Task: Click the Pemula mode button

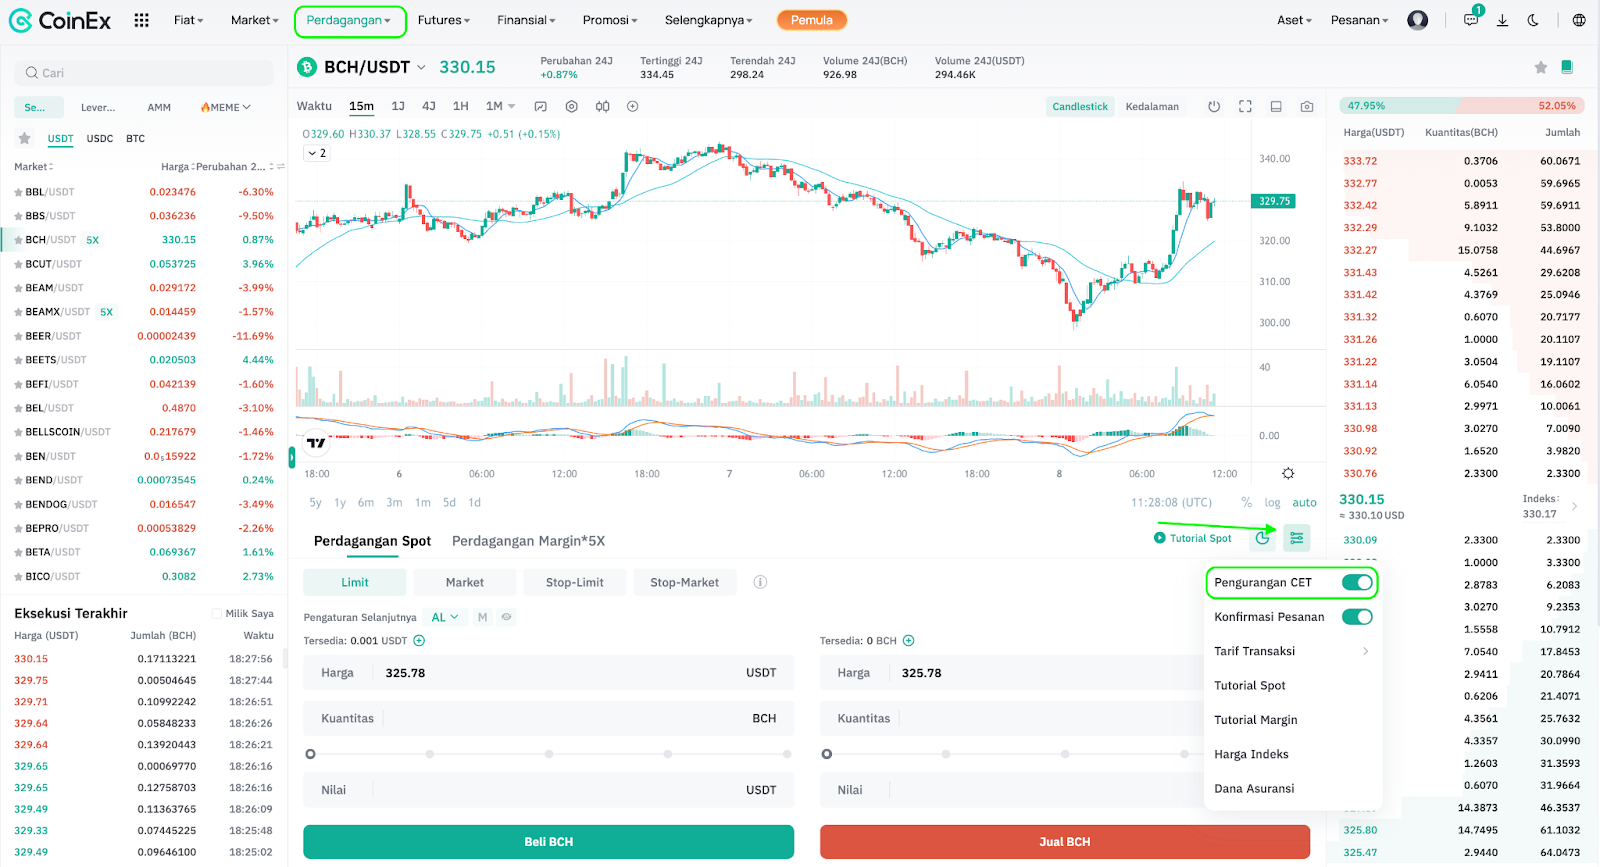Action: tap(812, 20)
